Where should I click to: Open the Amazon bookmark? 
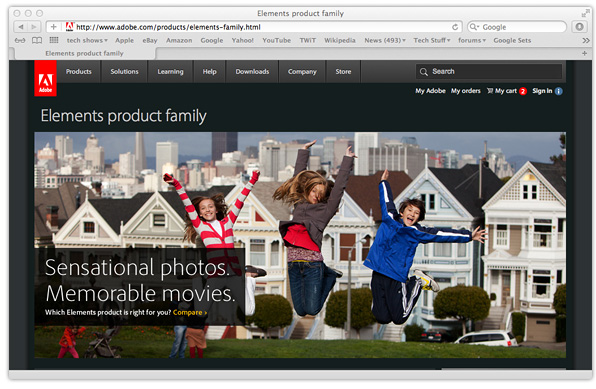pyautogui.click(x=179, y=40)
